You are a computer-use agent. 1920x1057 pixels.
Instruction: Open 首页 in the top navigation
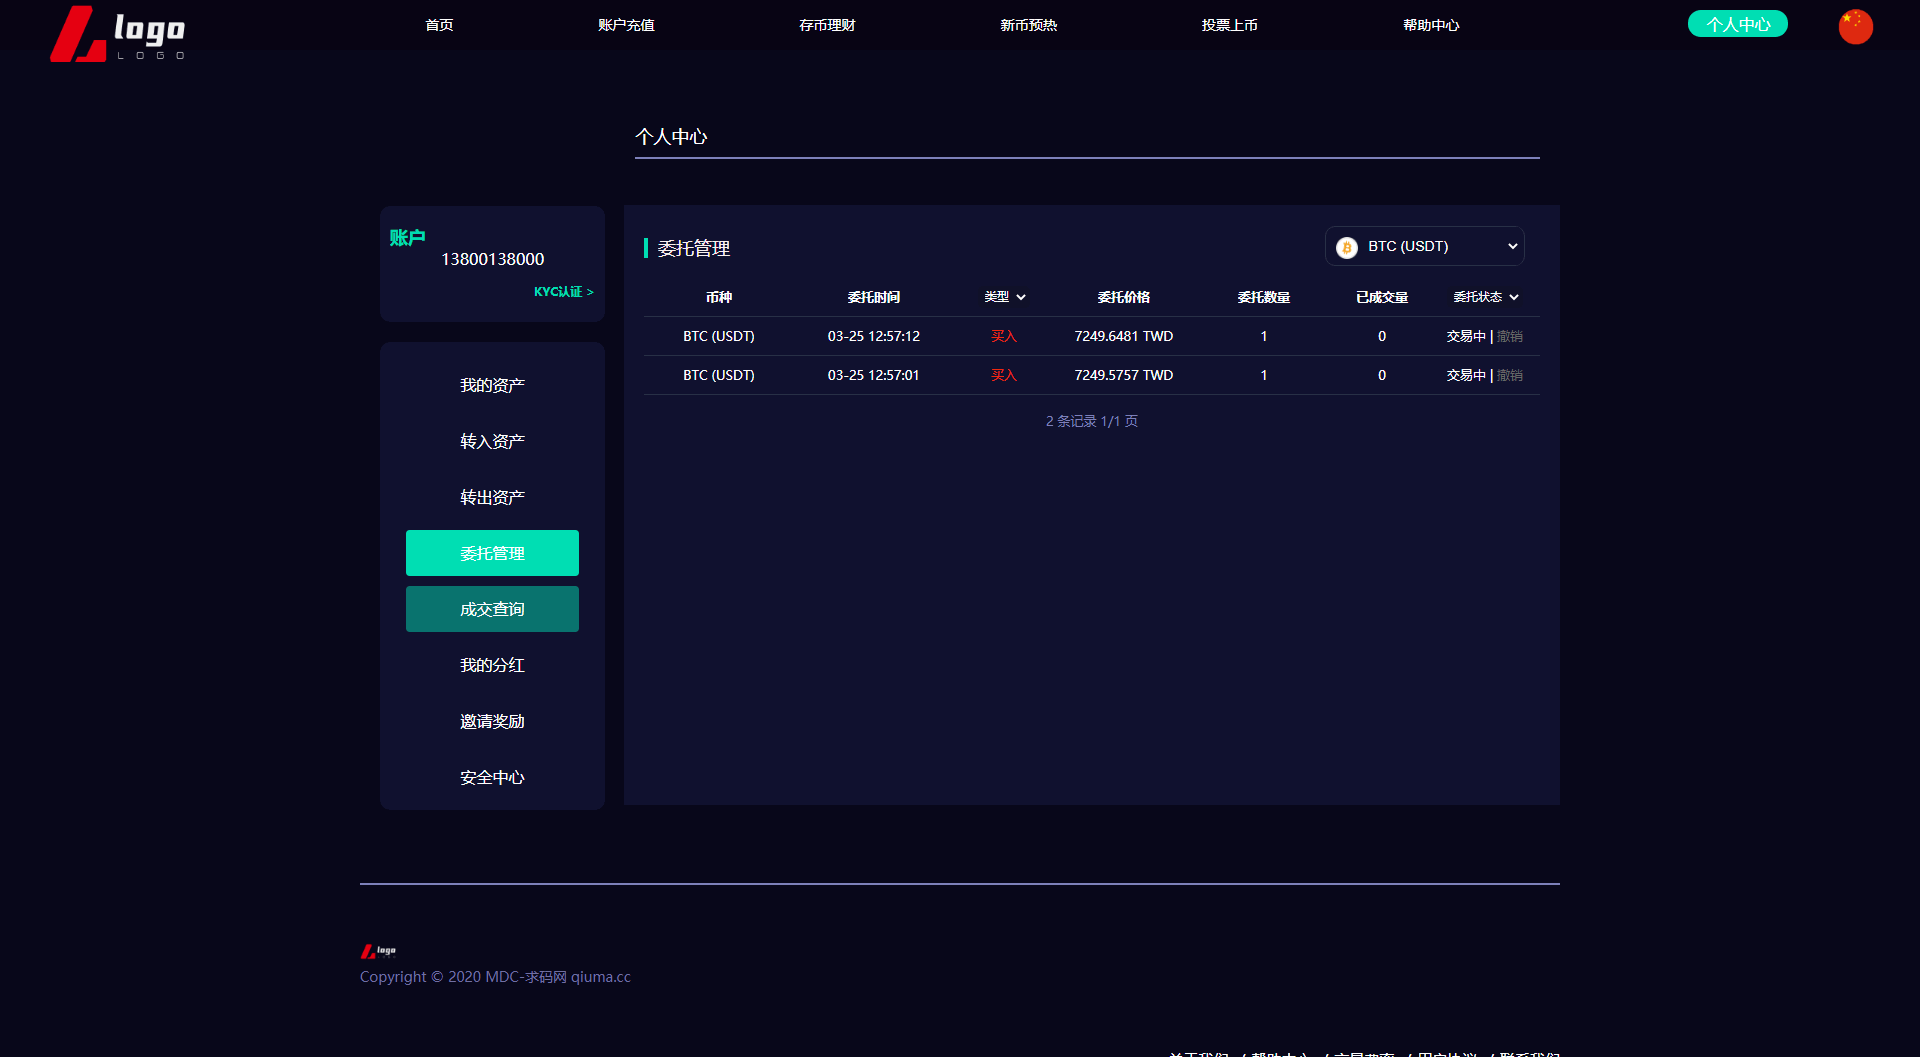439,25
